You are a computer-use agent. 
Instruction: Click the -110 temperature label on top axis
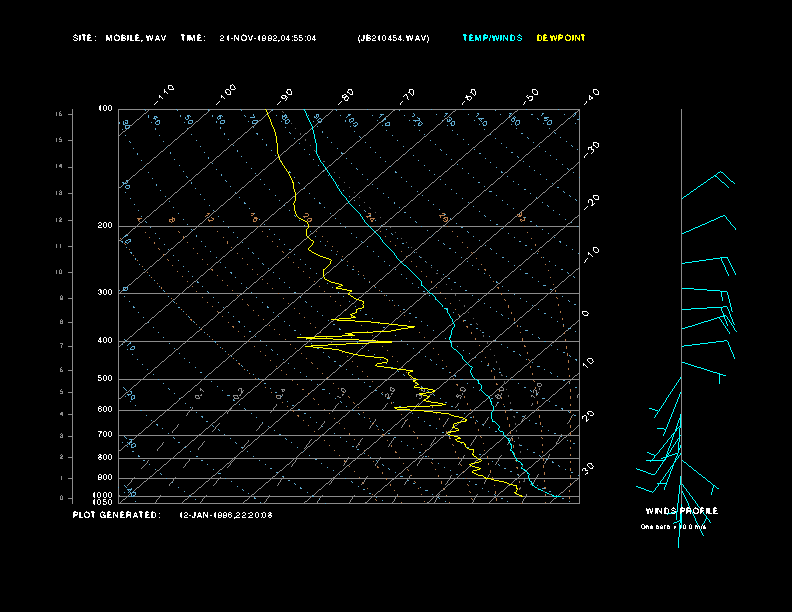[x=164, y=95]
